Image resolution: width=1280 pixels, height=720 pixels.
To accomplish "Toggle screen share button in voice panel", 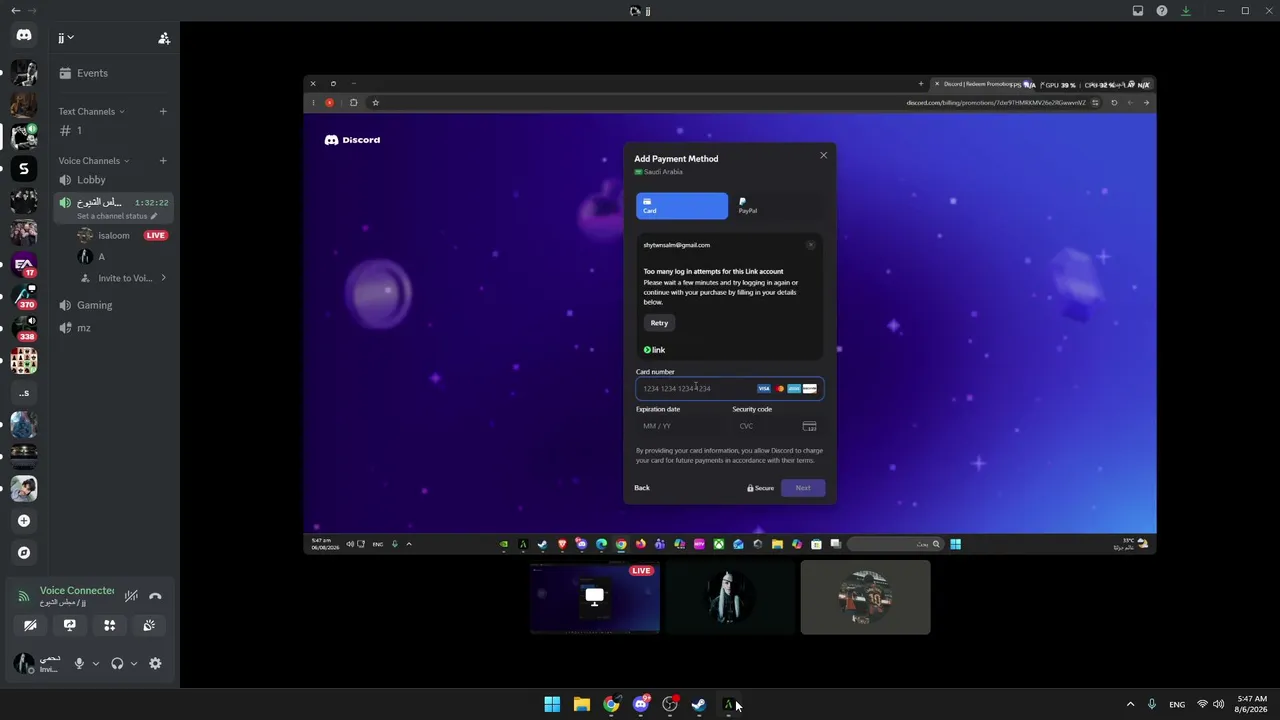I will click(x=70, y=625).
